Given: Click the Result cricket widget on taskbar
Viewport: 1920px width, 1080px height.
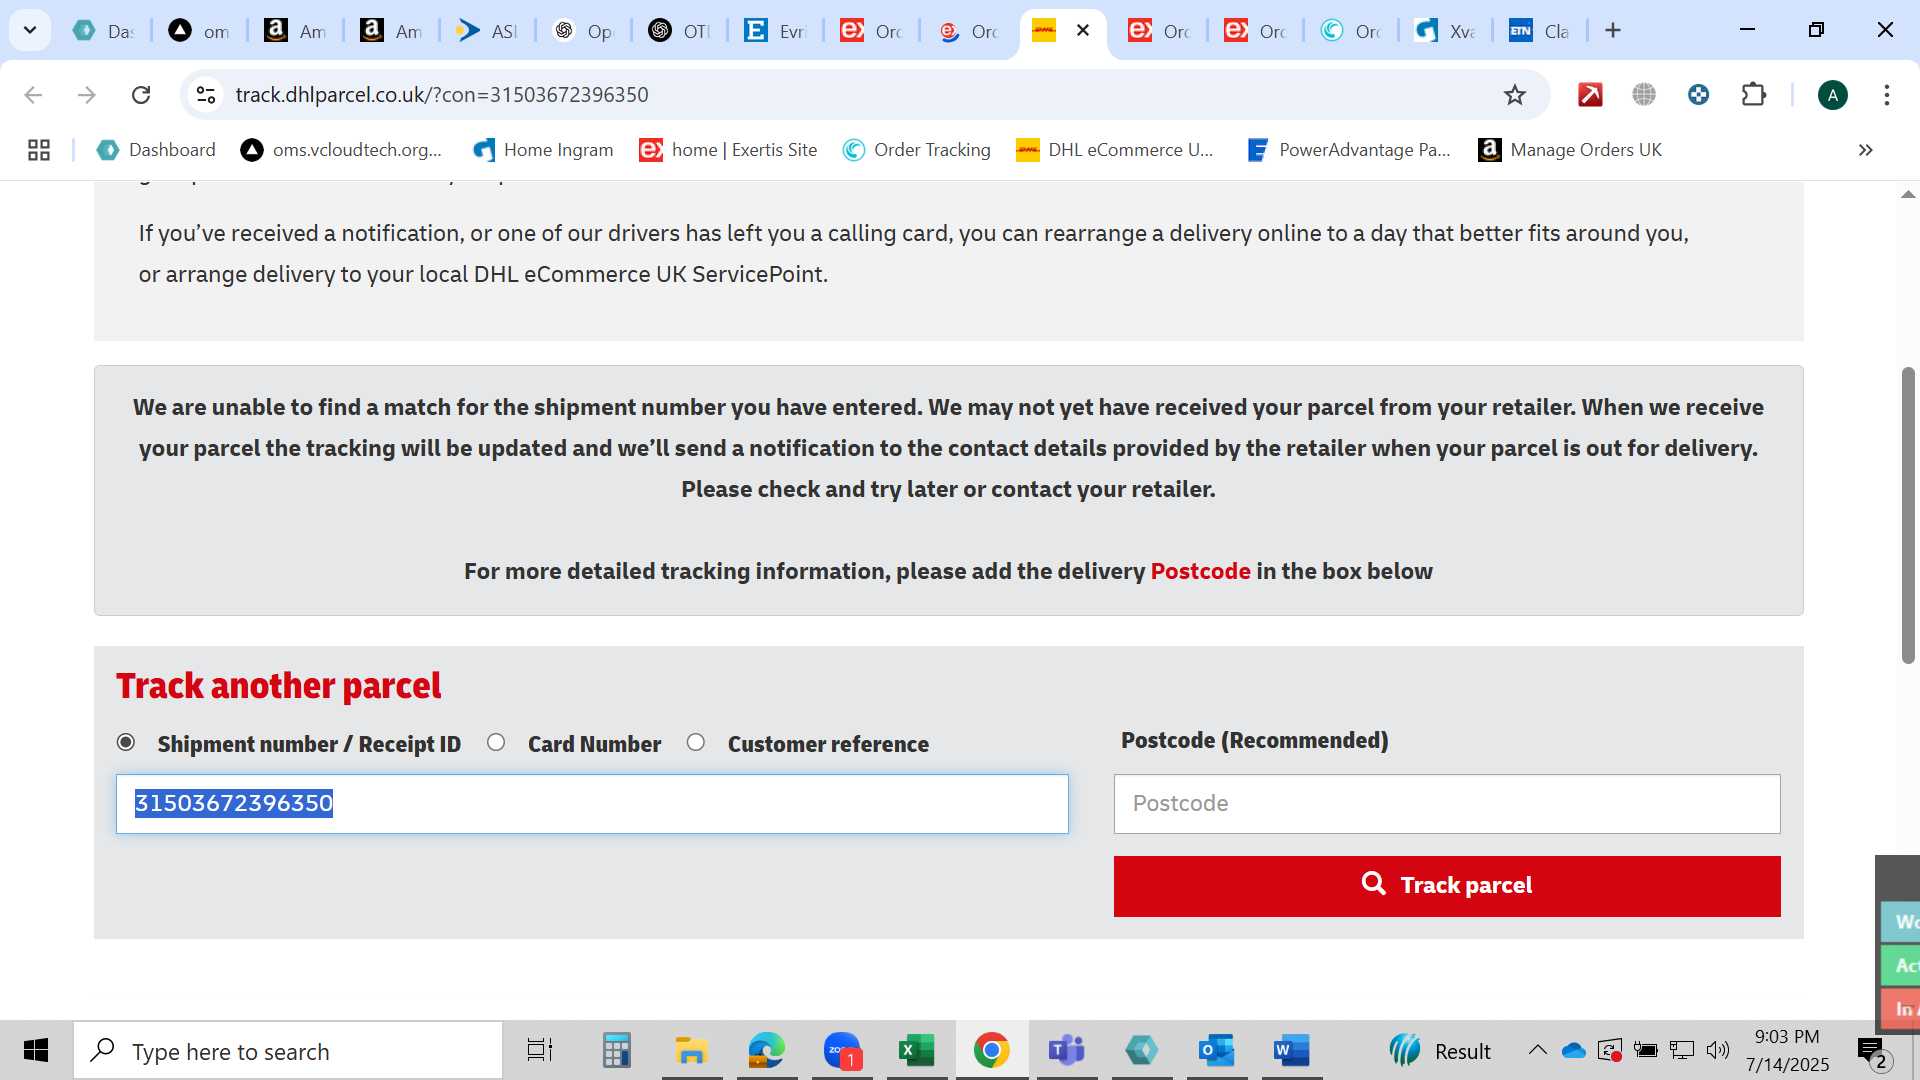Looking at the screenshot, I should (1440, 1051).
